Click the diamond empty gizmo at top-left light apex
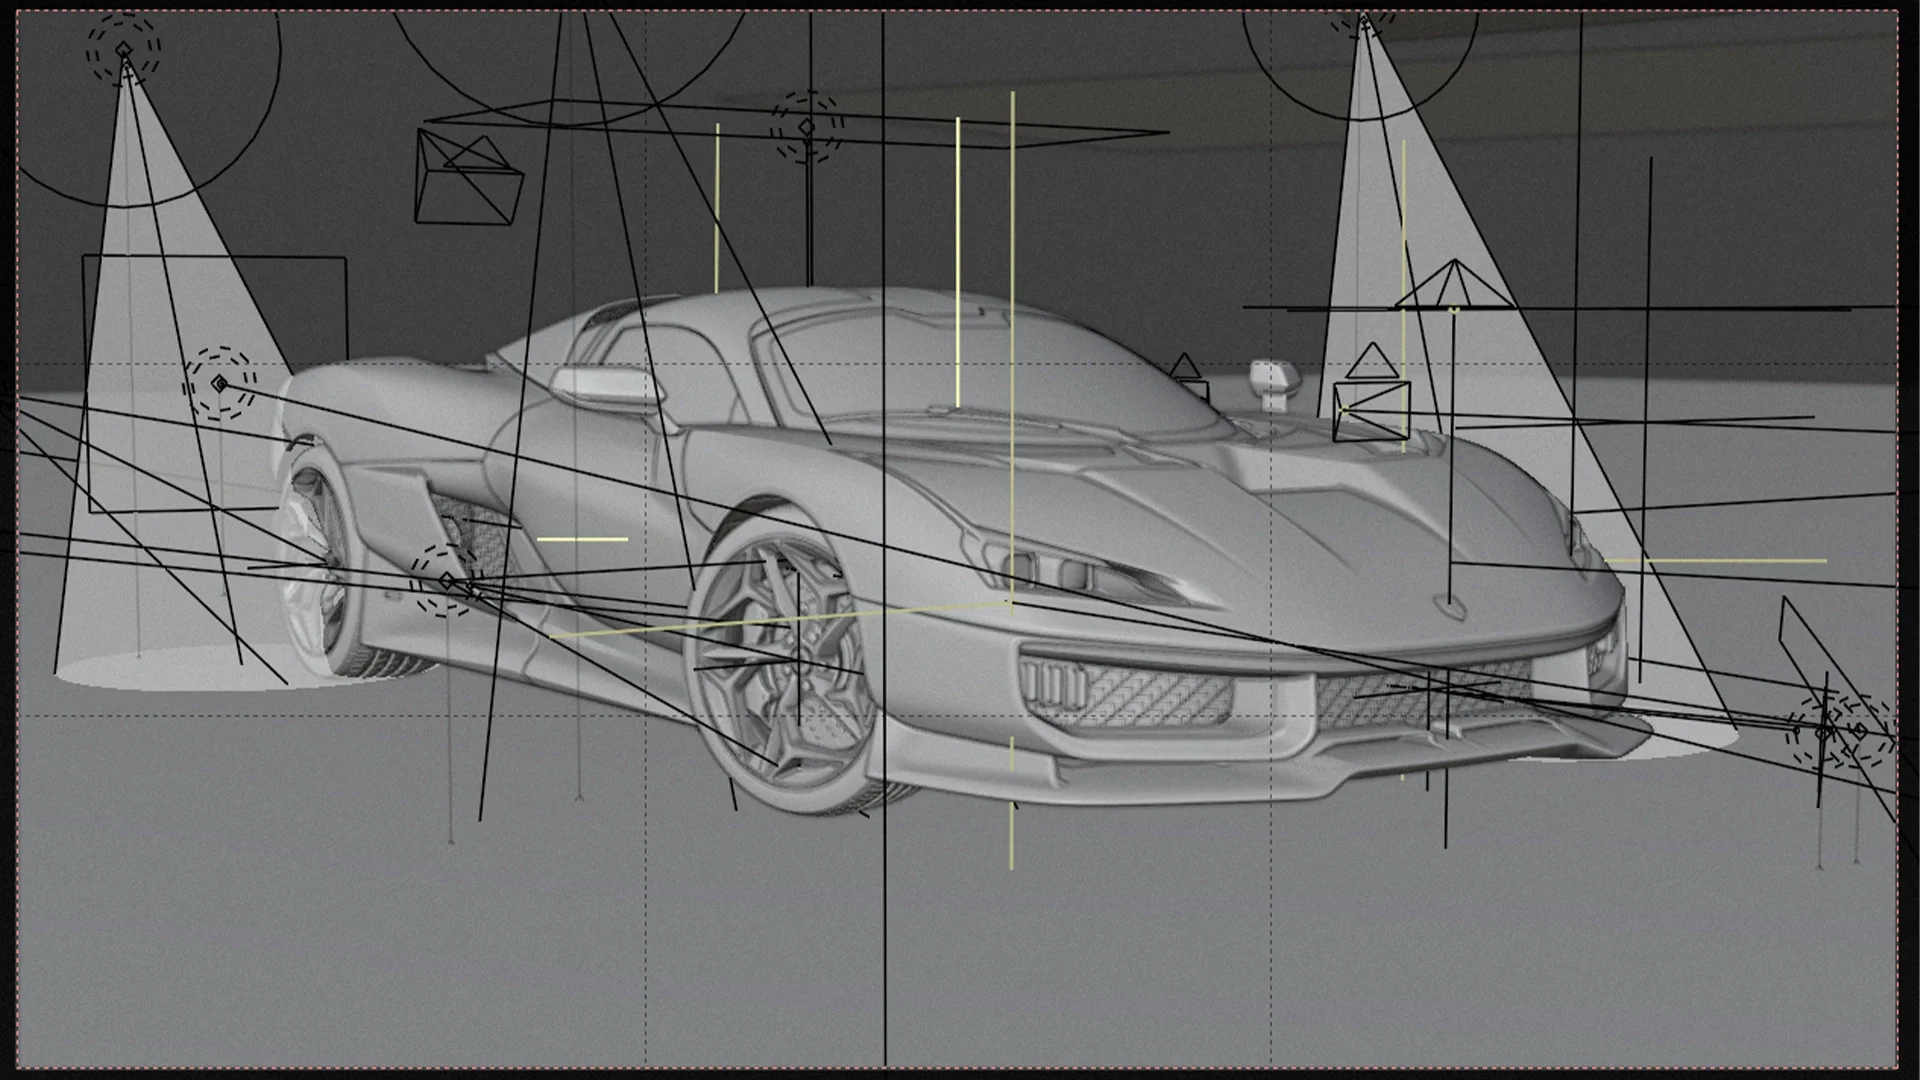 click(x=123, y=47)
